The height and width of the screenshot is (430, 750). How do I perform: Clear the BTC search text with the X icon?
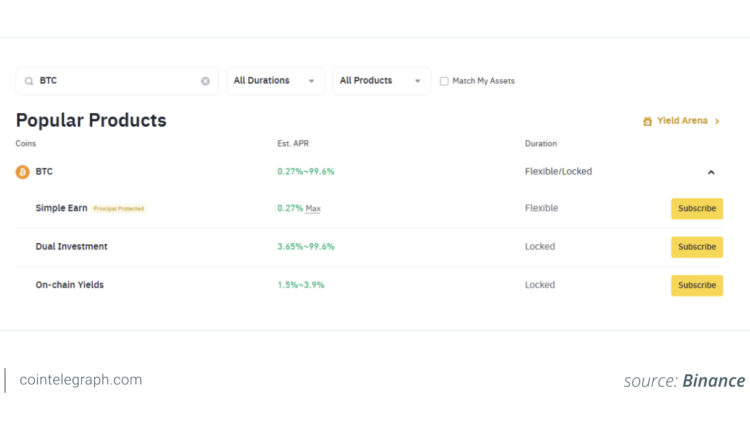tap(205, 81)
